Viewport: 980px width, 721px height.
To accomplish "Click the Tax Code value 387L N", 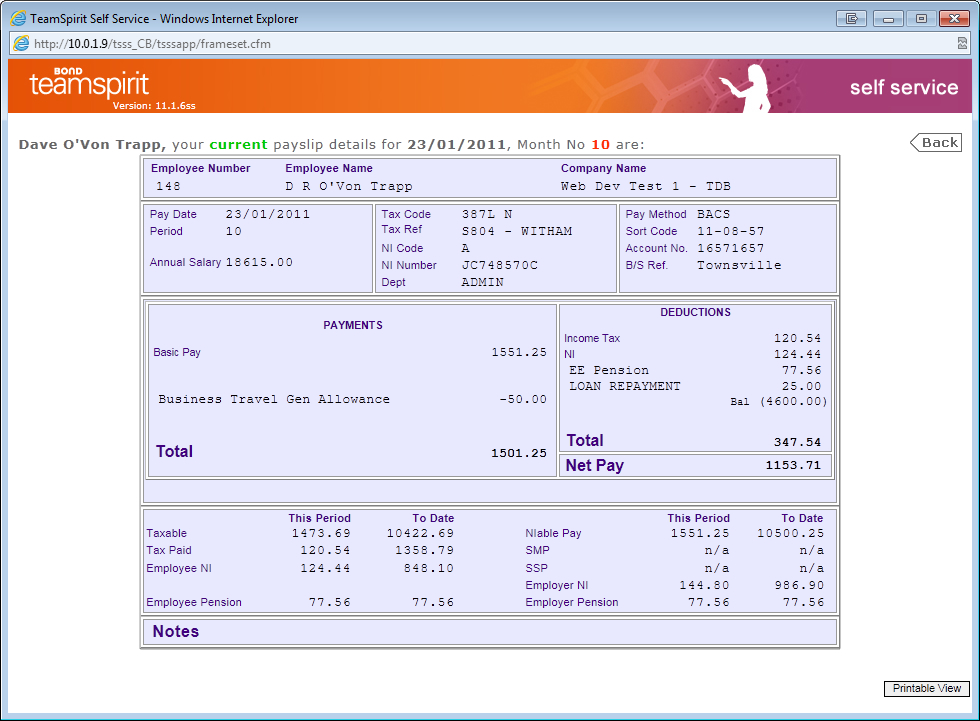I will coord(487,214).
